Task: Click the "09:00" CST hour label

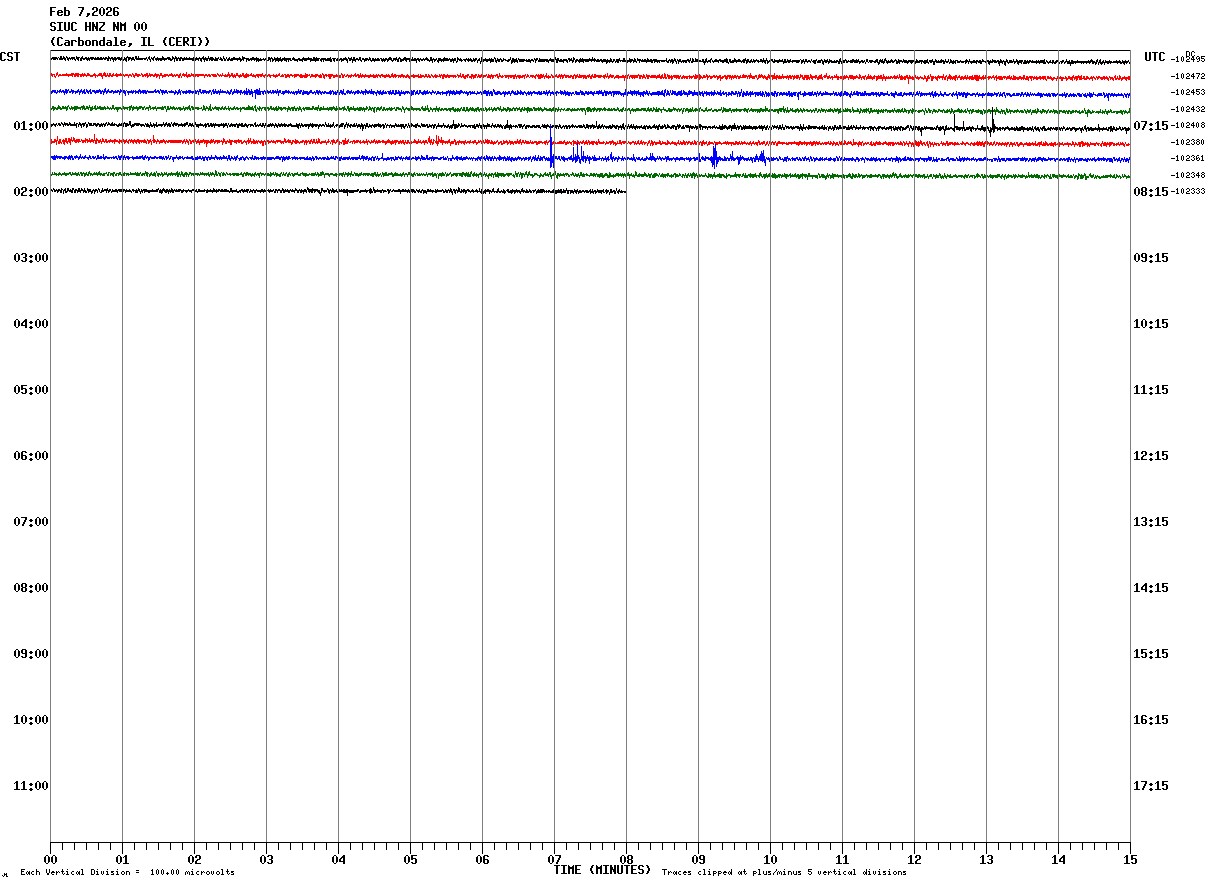Action: coord(31,654)
